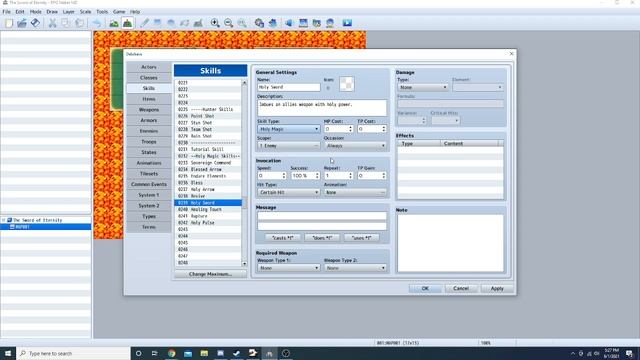Click the Description text box
This screenshot has height=360, width=640.
coord(322,108)
